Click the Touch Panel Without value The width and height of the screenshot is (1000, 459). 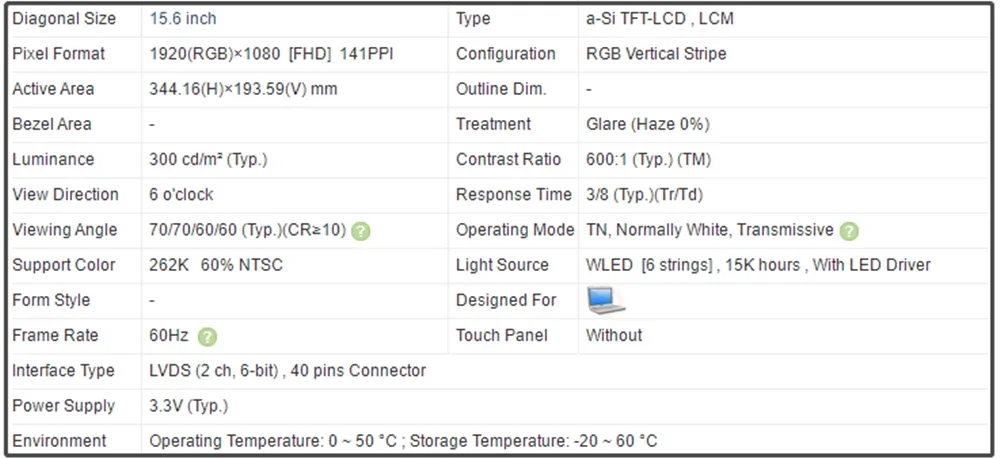coord(614,335)
